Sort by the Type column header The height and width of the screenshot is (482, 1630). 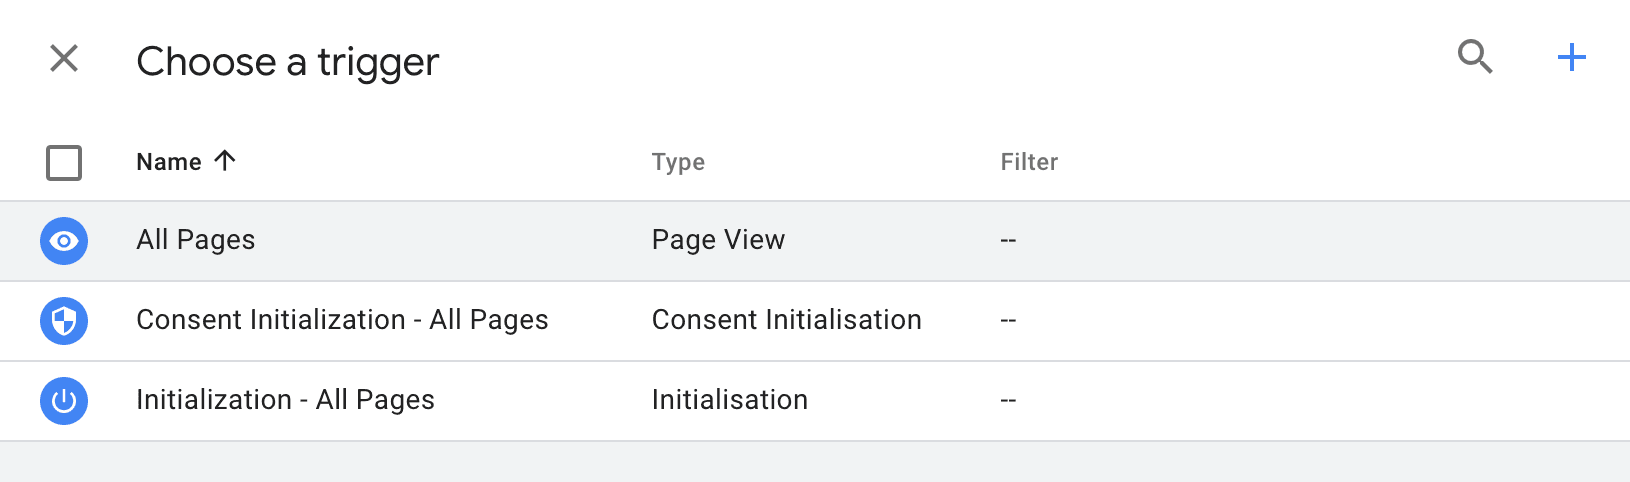678,162
